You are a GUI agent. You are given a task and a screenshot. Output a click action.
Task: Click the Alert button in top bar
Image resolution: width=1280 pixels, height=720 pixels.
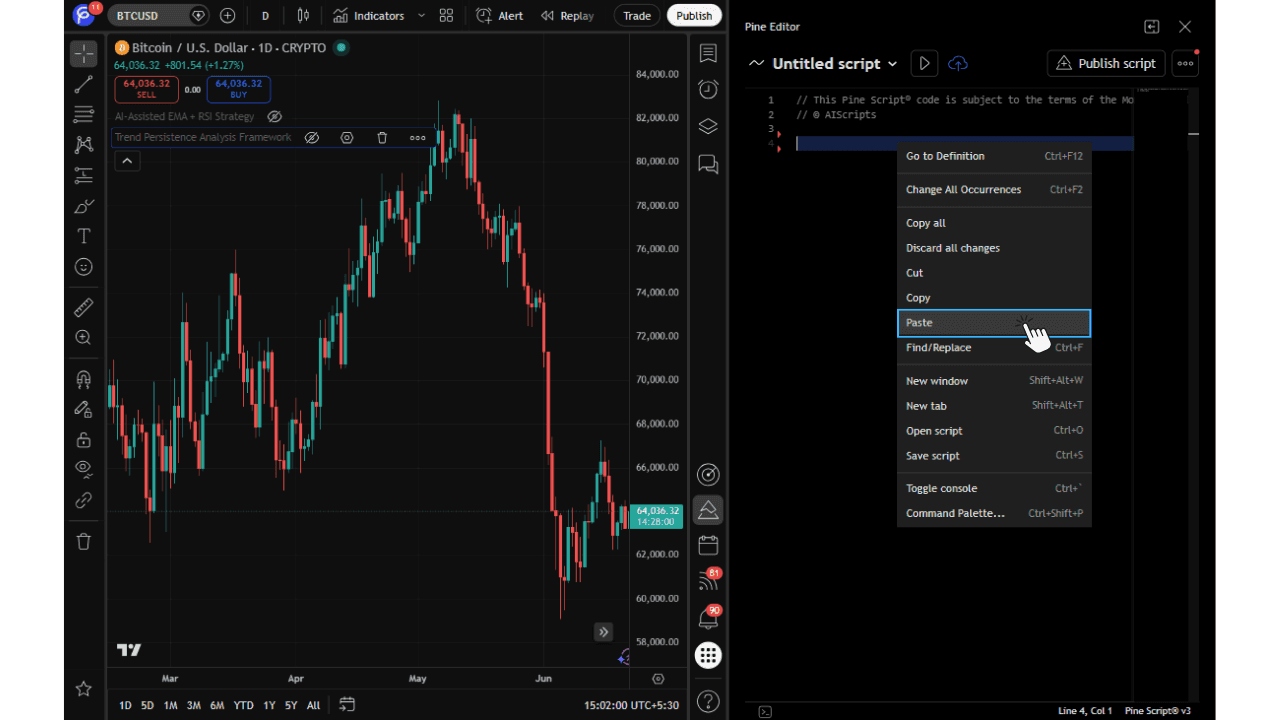pos(500,15)
